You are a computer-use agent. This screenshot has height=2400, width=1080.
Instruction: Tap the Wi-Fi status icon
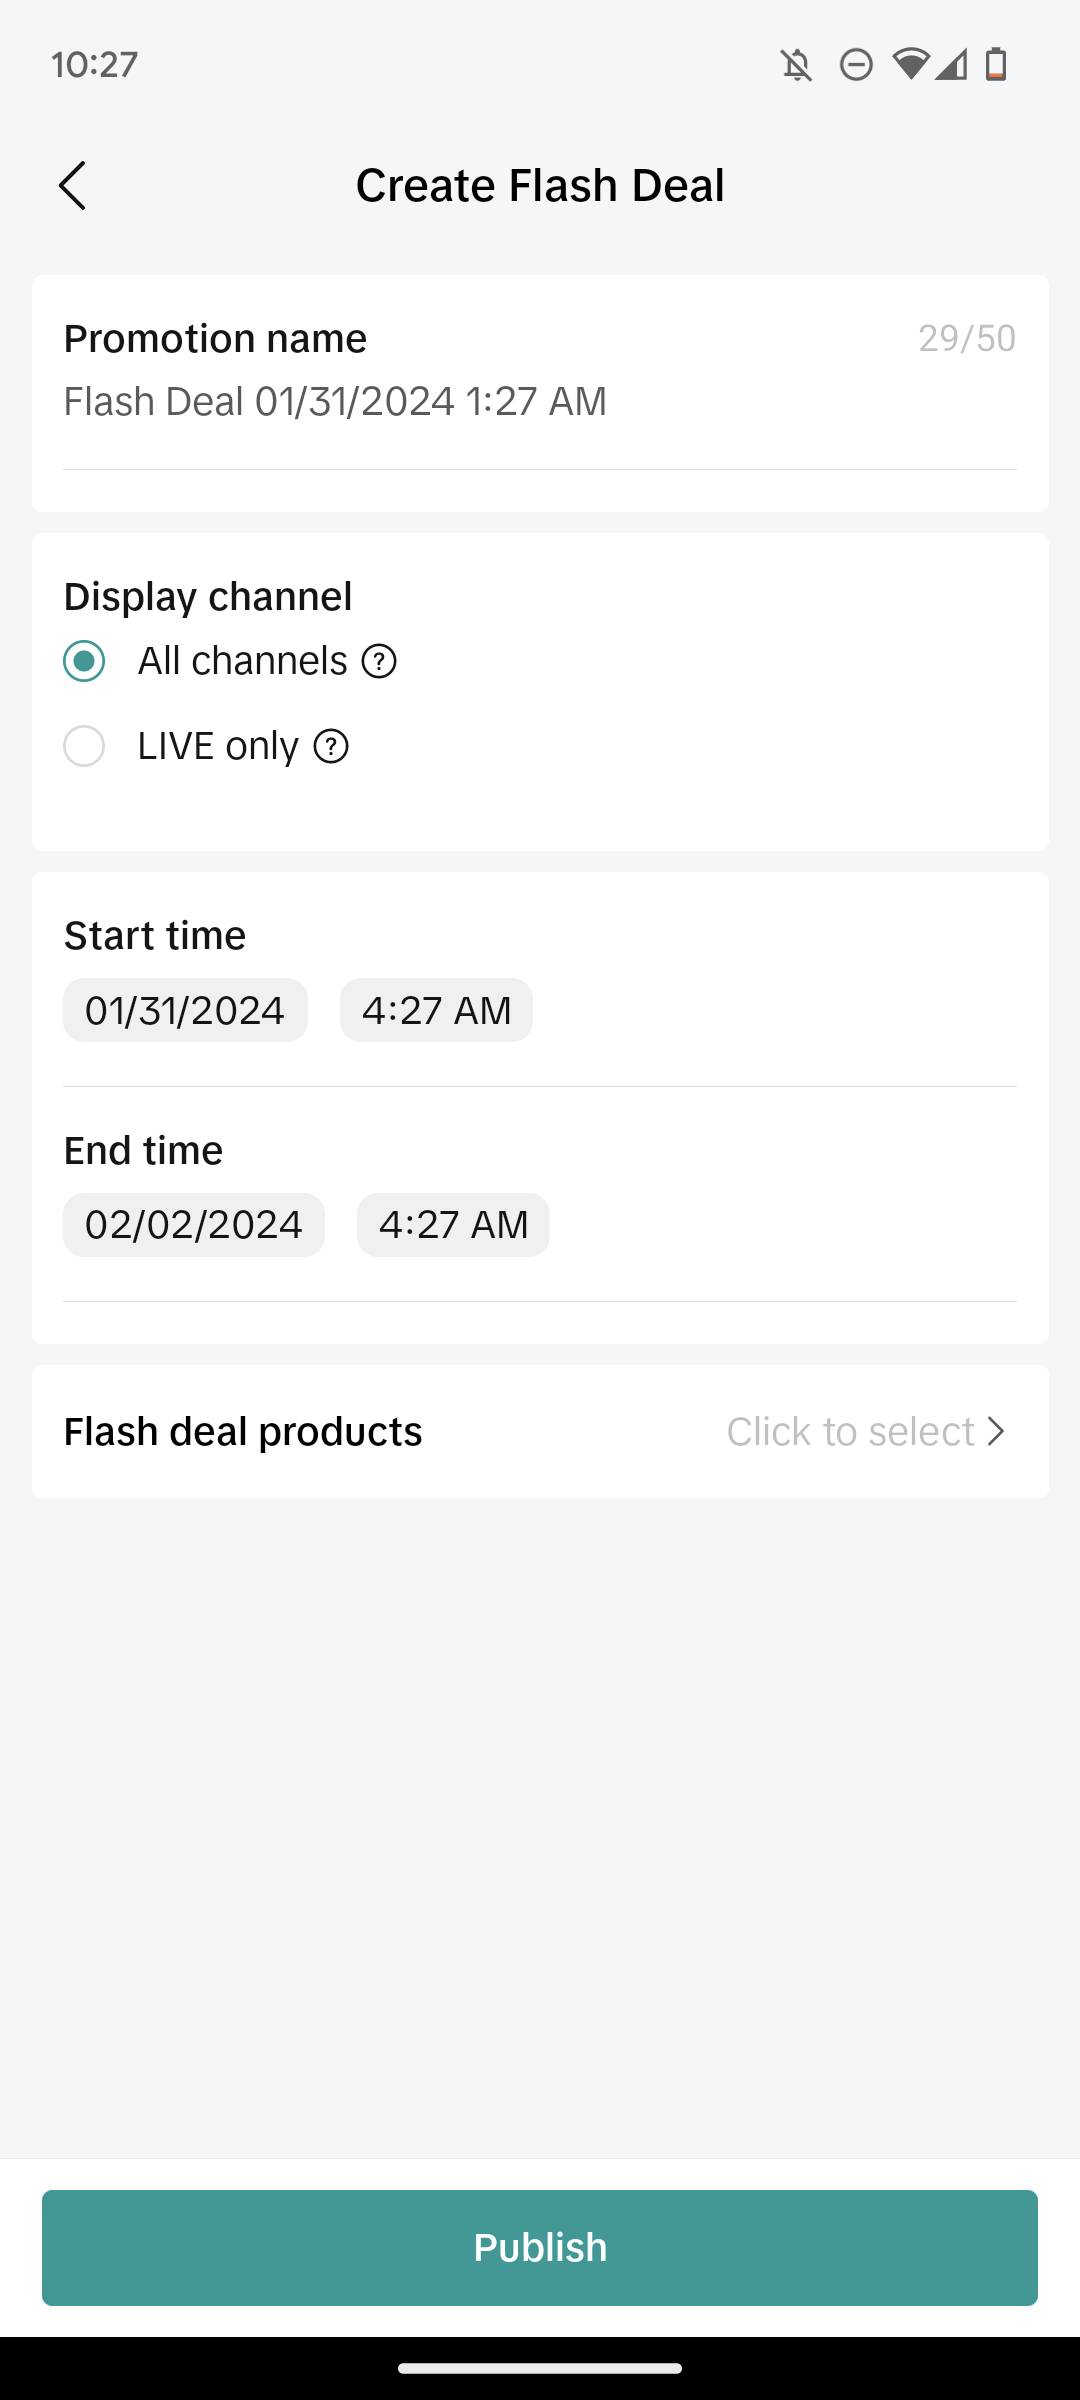pos(910,65)
